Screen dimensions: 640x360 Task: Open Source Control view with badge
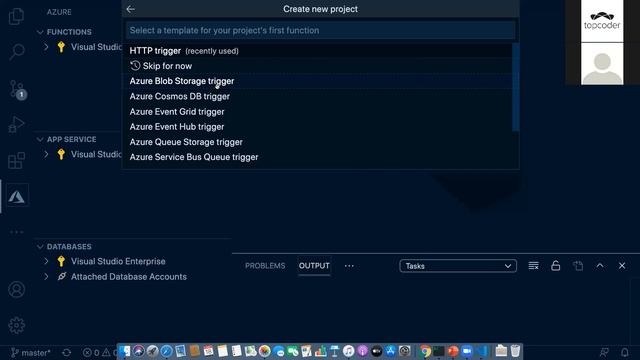17,89
